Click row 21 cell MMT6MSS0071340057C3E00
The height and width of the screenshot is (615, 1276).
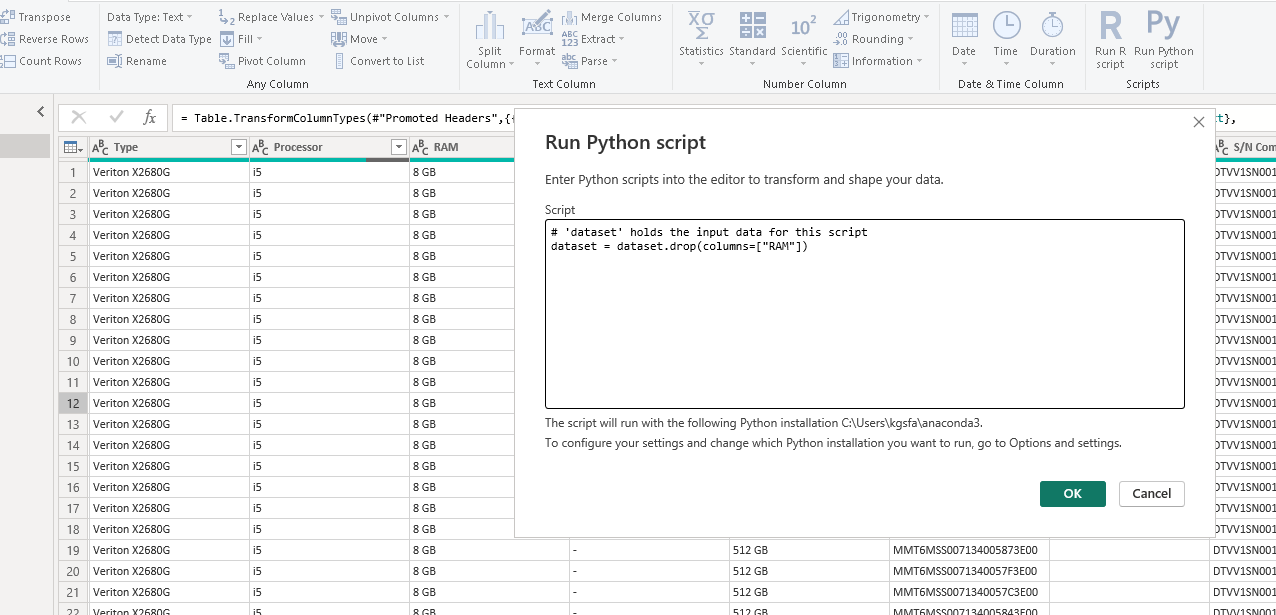(969, 592)
